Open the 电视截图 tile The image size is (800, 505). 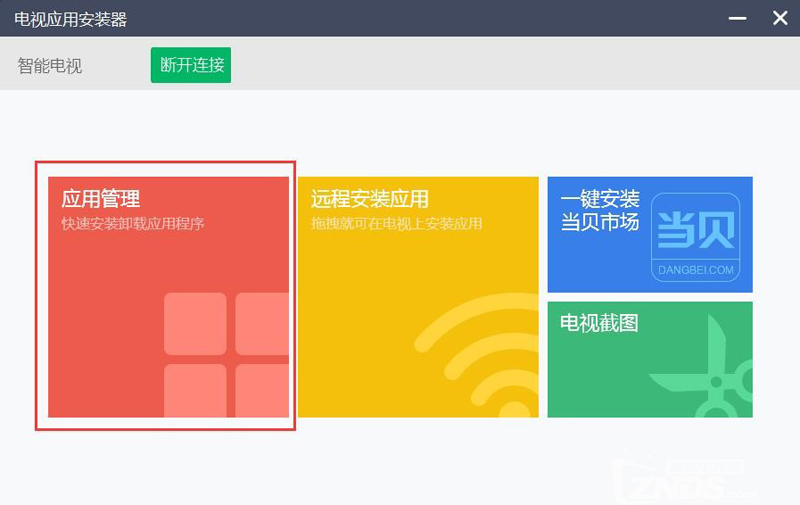tap(650, 360)
